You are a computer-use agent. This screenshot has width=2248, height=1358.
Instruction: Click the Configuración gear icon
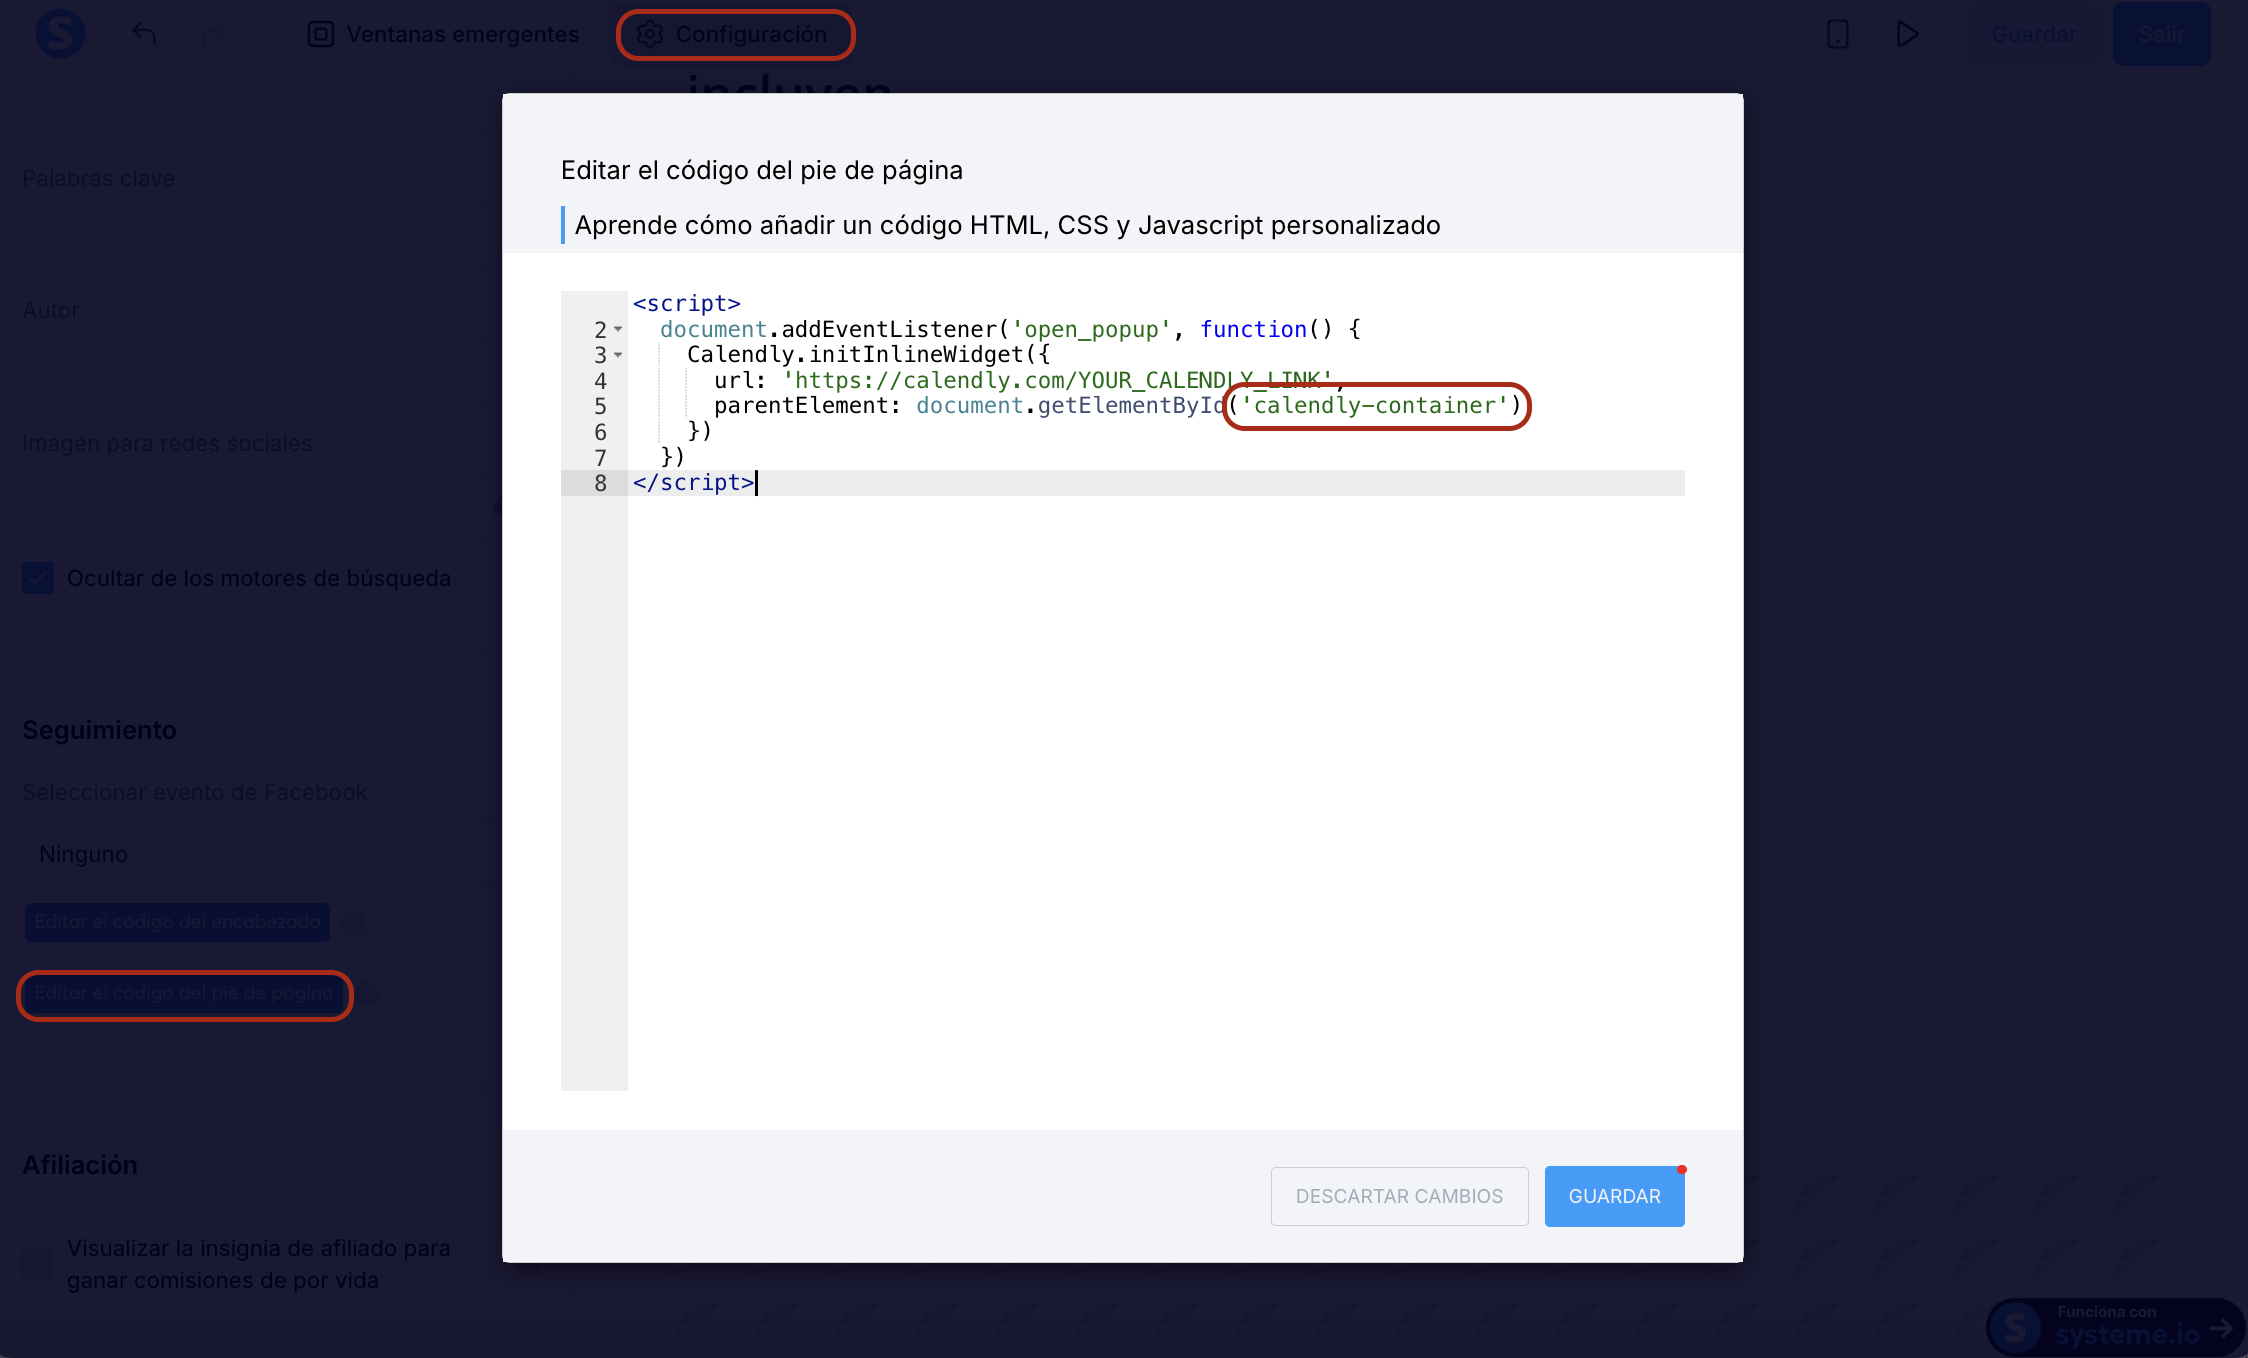650,34
